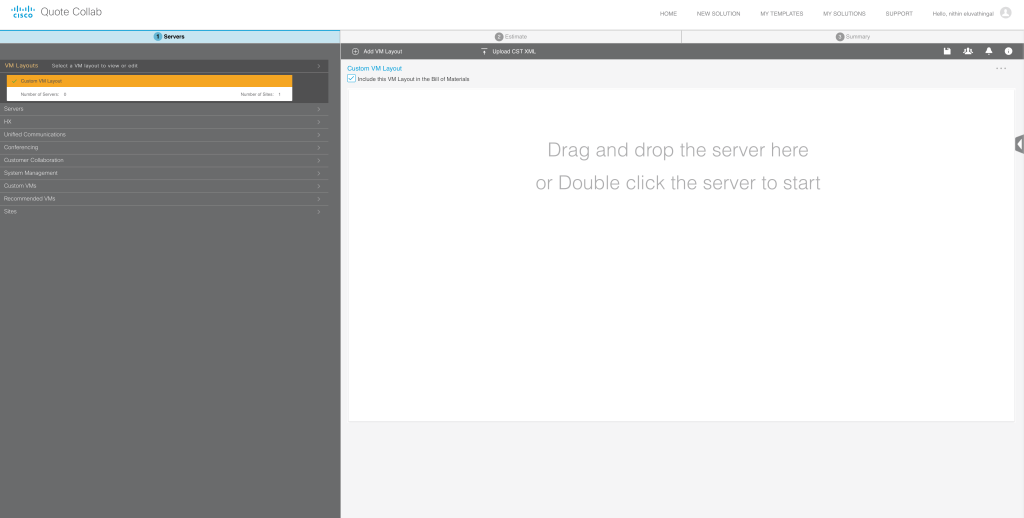Open the users group sharing icon

pyautogui.click(x=968, y=51)
